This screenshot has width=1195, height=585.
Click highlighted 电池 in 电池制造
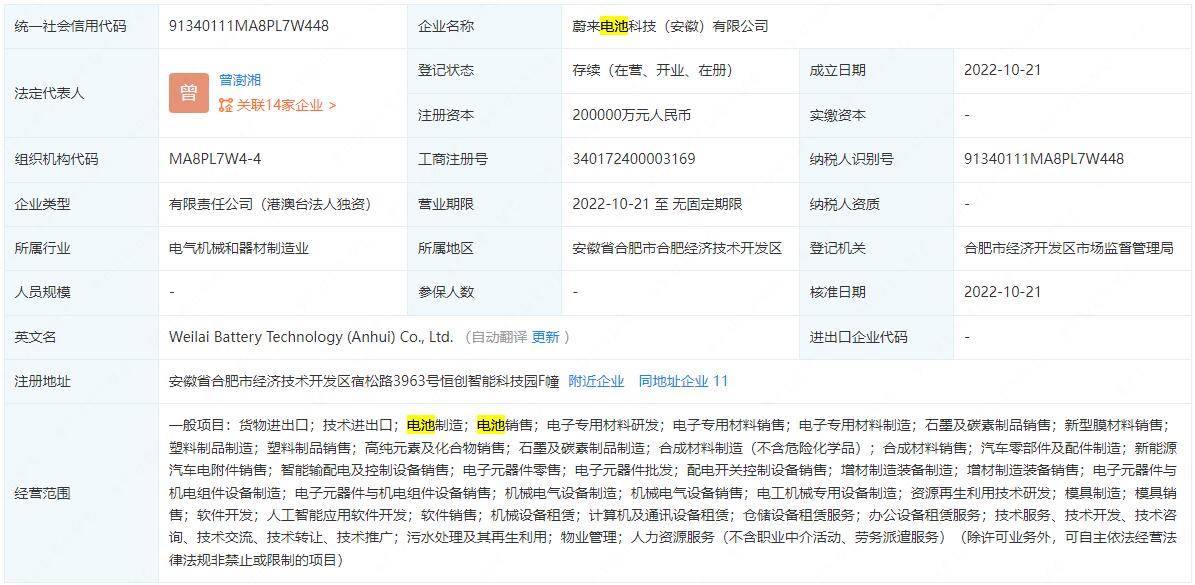(421, 425)
